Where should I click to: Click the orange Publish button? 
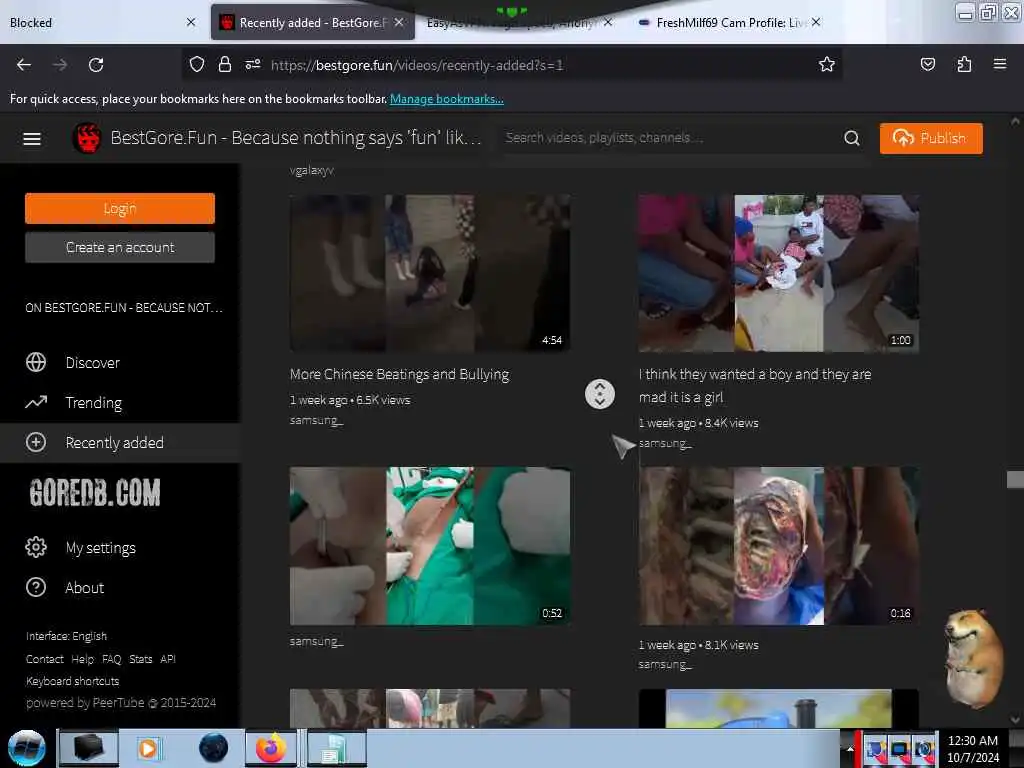(x=931, y=138)
